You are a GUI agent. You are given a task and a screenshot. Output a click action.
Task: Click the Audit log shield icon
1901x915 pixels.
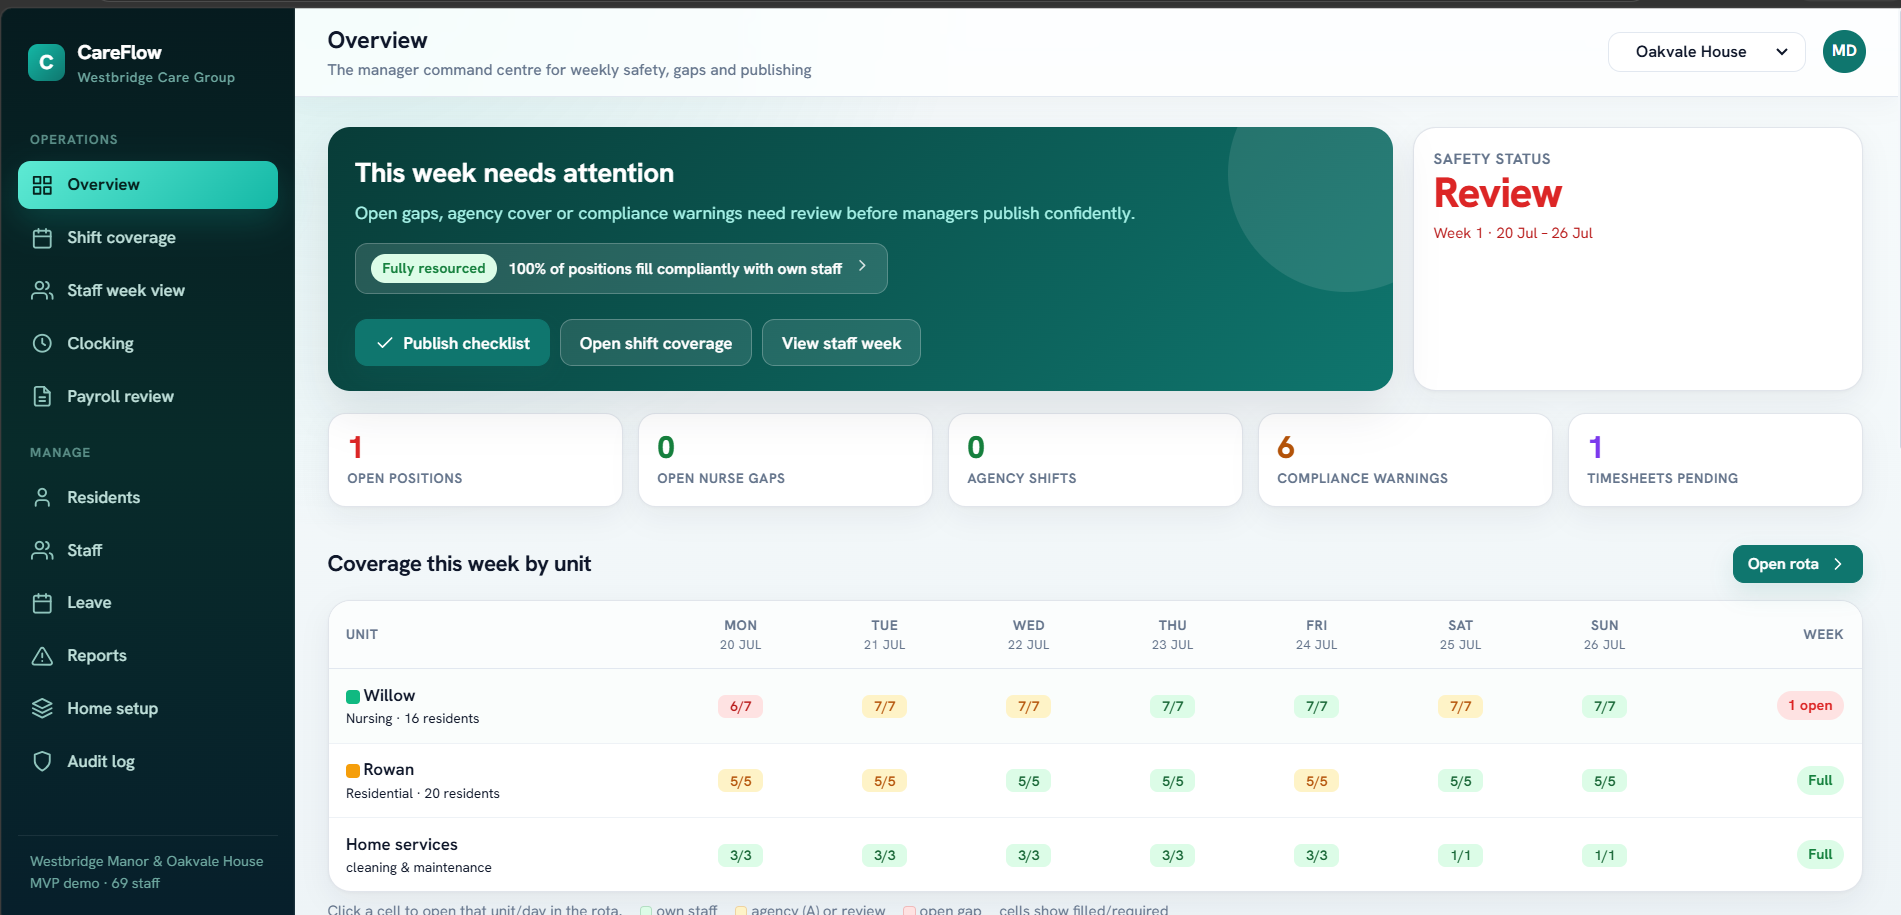pos(42,762)
